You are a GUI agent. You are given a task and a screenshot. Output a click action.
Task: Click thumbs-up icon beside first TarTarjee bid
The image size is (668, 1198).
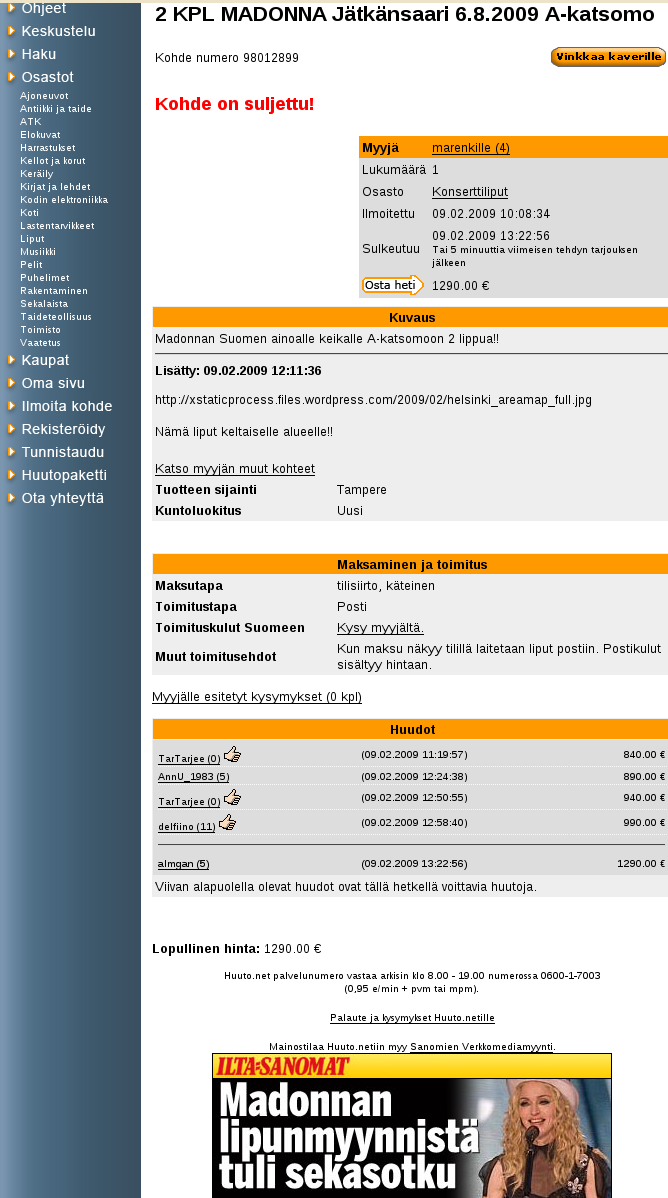(x=232, y=754)
